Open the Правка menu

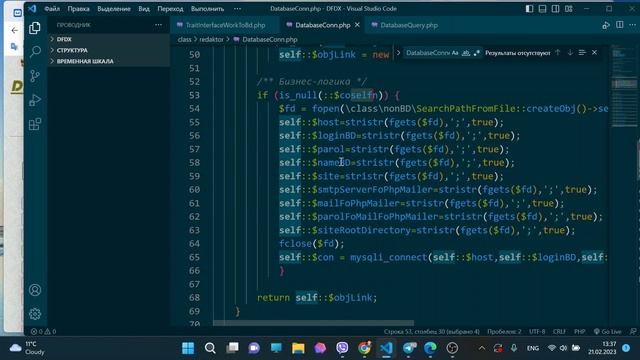78,9
